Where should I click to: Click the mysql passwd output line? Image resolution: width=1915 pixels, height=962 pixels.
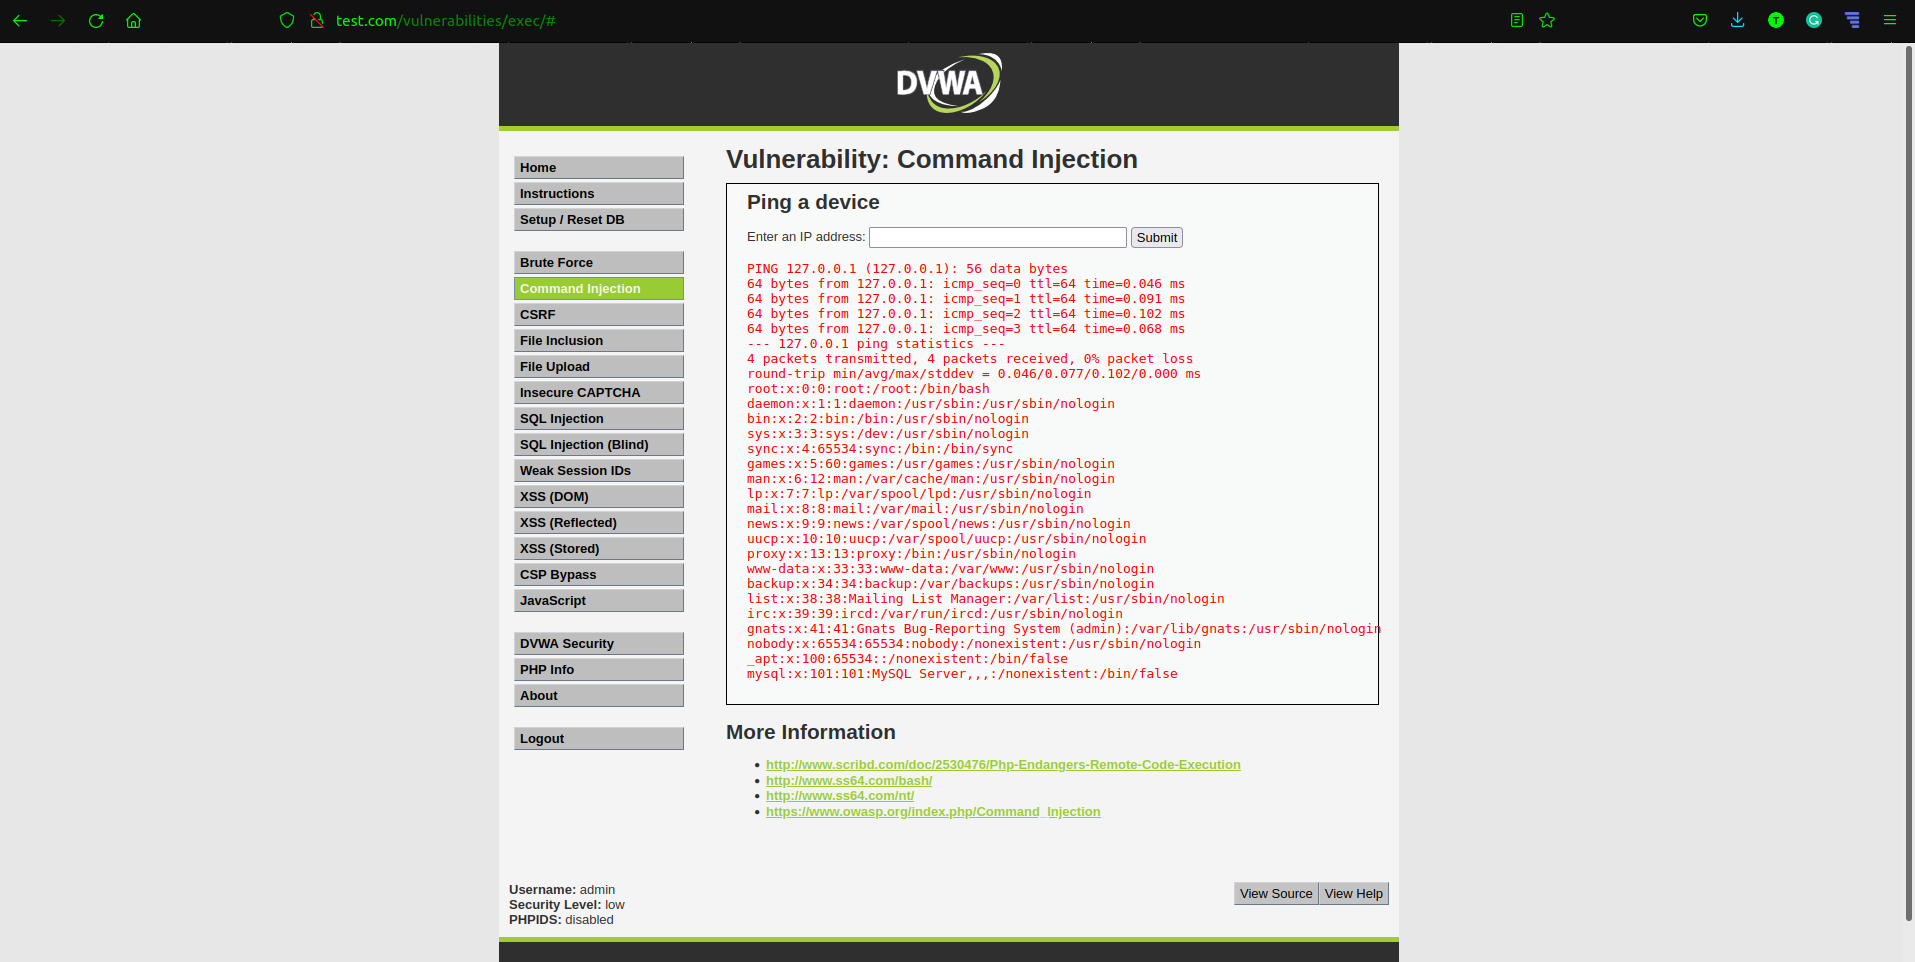point(962,674)
